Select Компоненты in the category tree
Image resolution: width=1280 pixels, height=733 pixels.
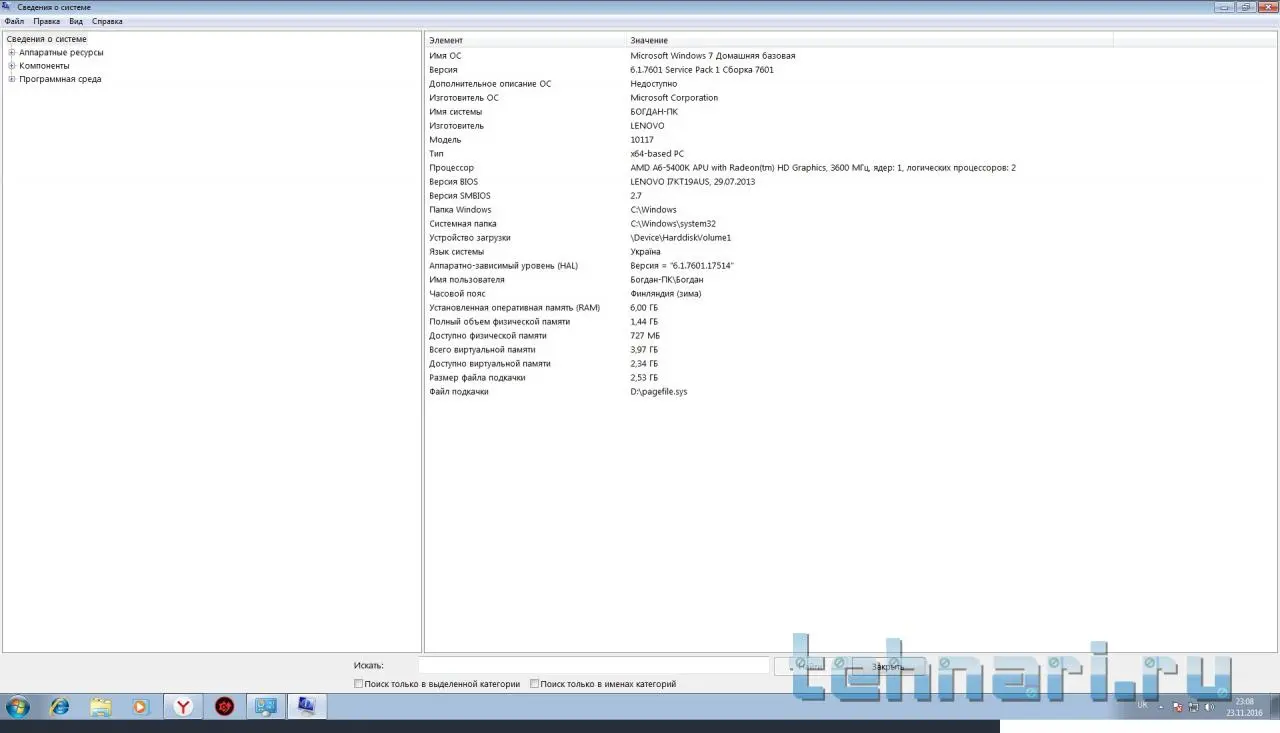(44, 66)
